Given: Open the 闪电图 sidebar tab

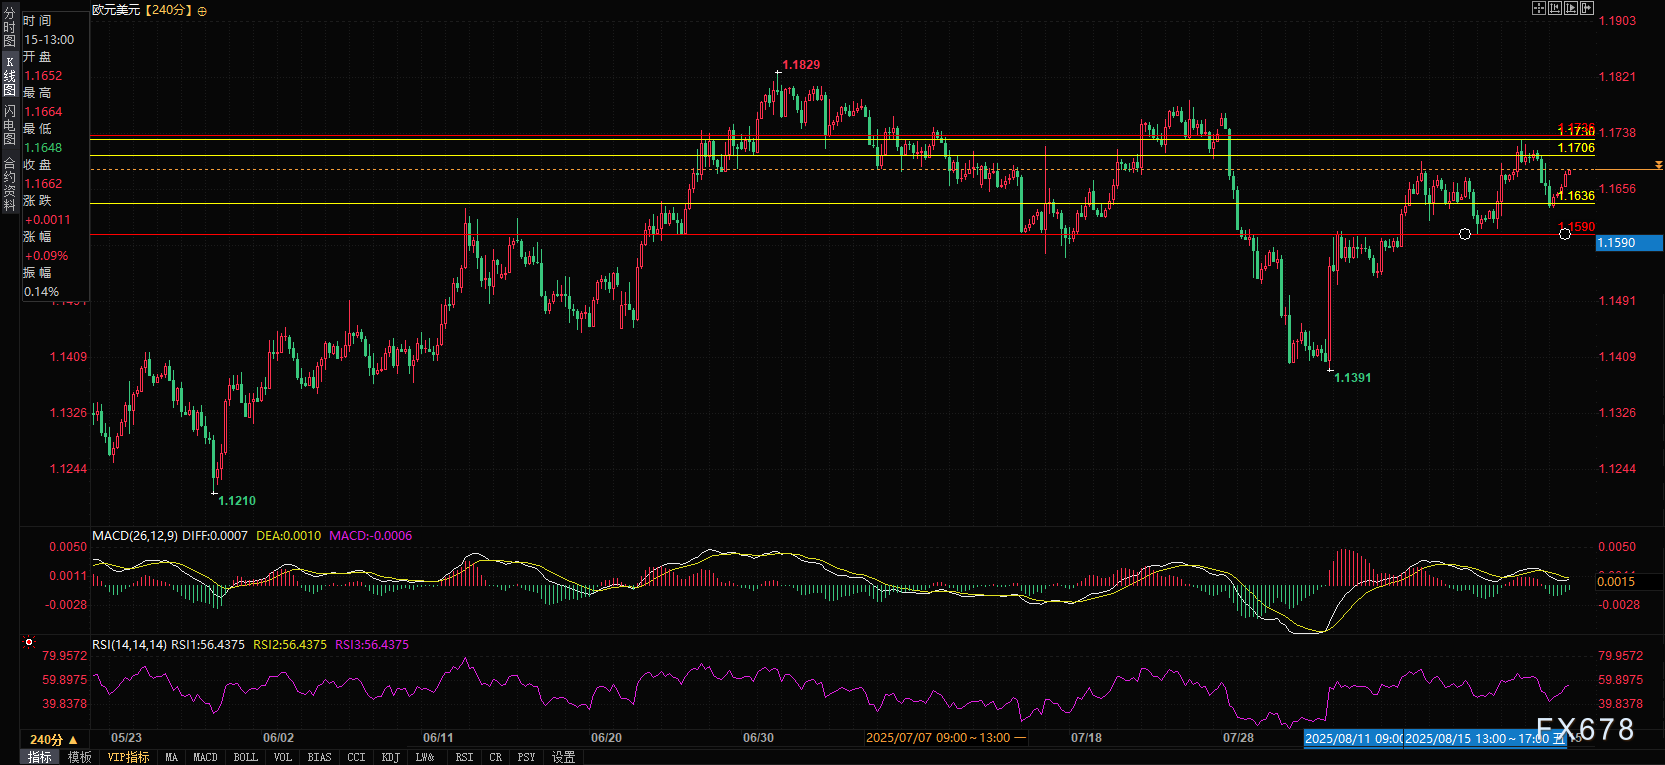Looking at the screenshot, I should (x=9, y=124).
